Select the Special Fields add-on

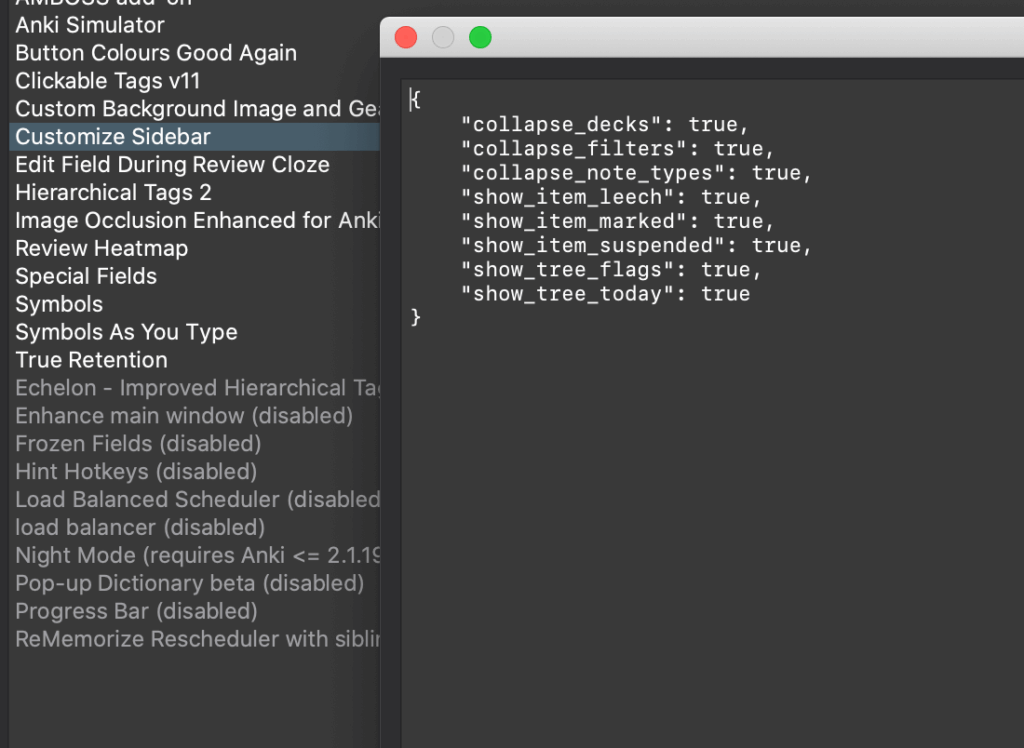[x=195, y=276]
